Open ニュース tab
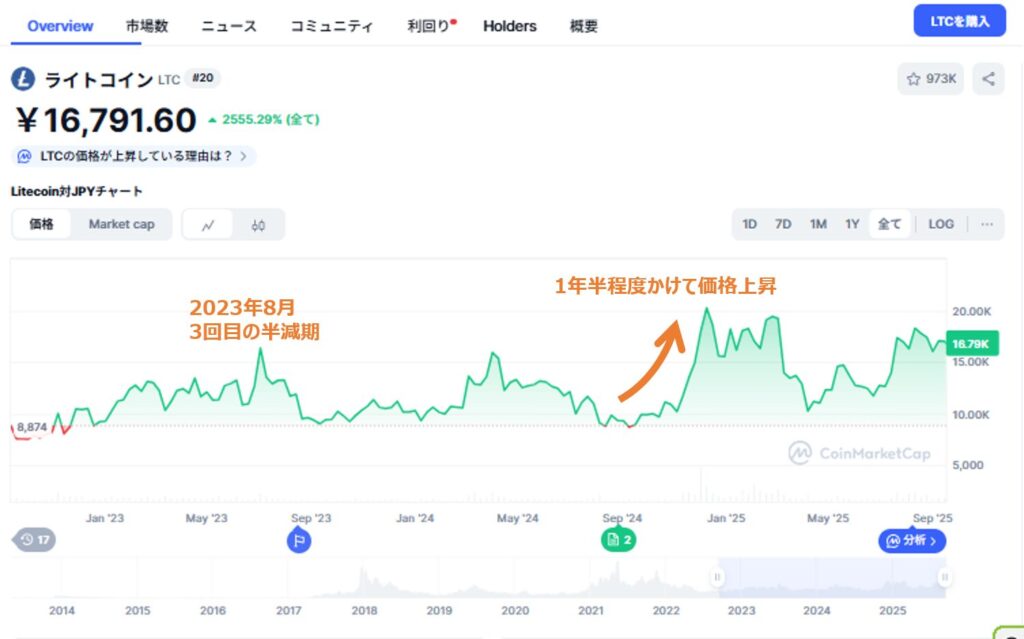Viewport: 1024px width, 639px height. 229,26
